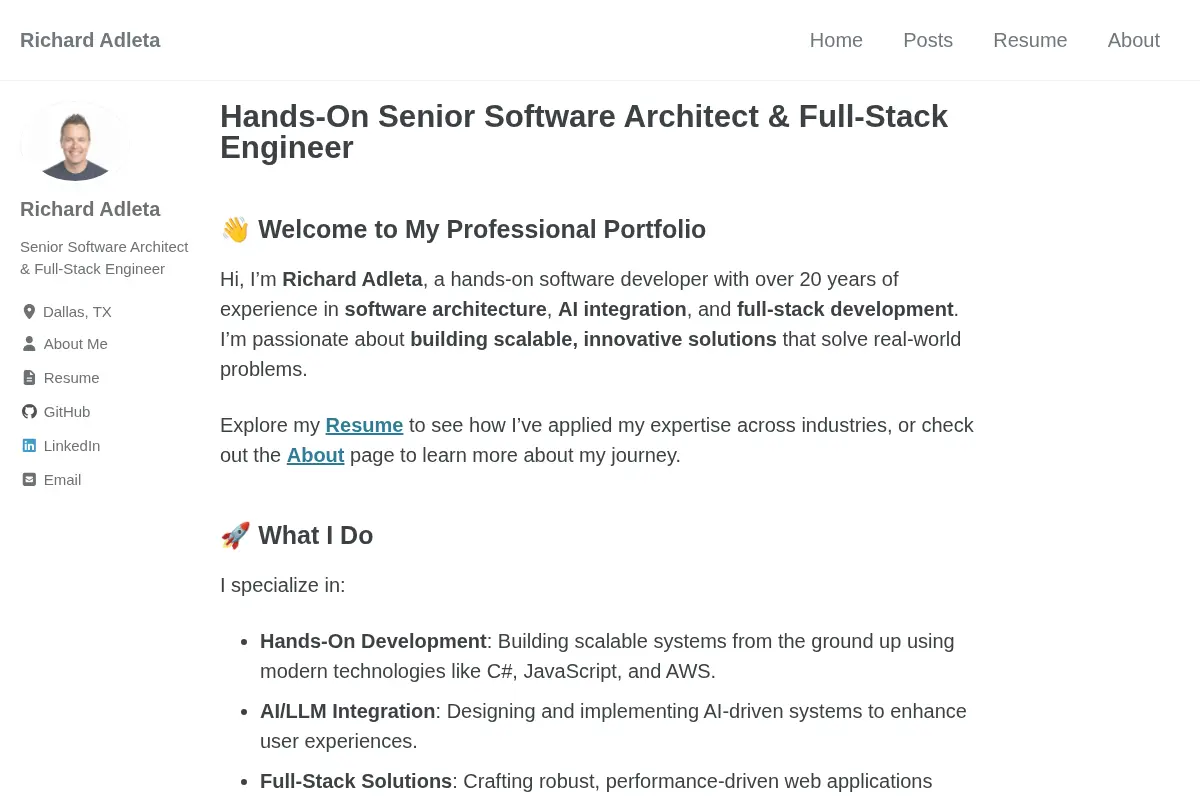The width and height of the screenshot is (1200, 800).
Task: Follow the underlined Resume link in paragraph
Action: click(364, 425)
